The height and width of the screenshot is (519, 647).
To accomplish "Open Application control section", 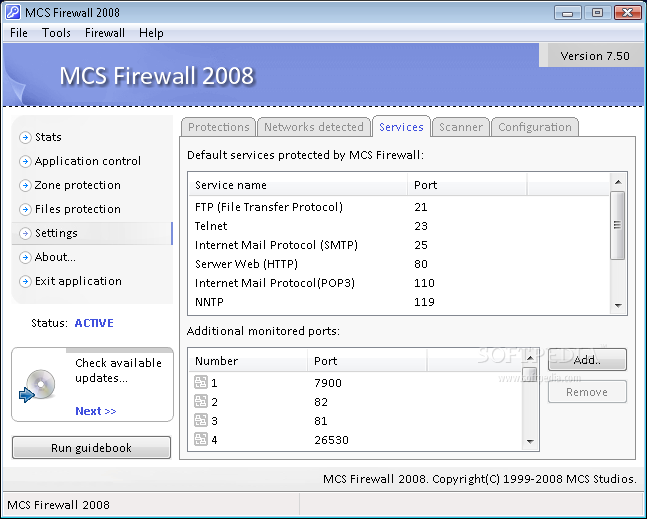I will tap(88, 161).
